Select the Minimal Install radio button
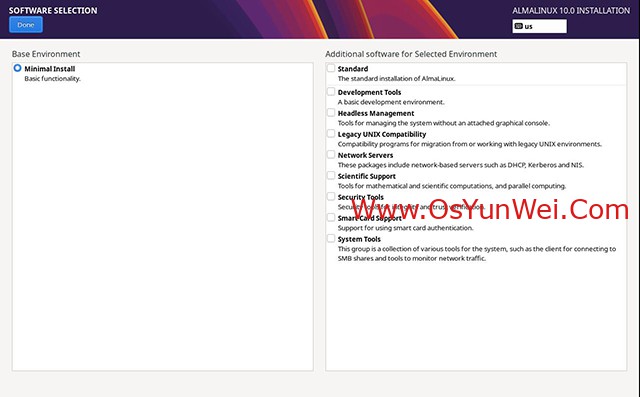This screenshot has width=640, height=397. click(x=17, y=68)
